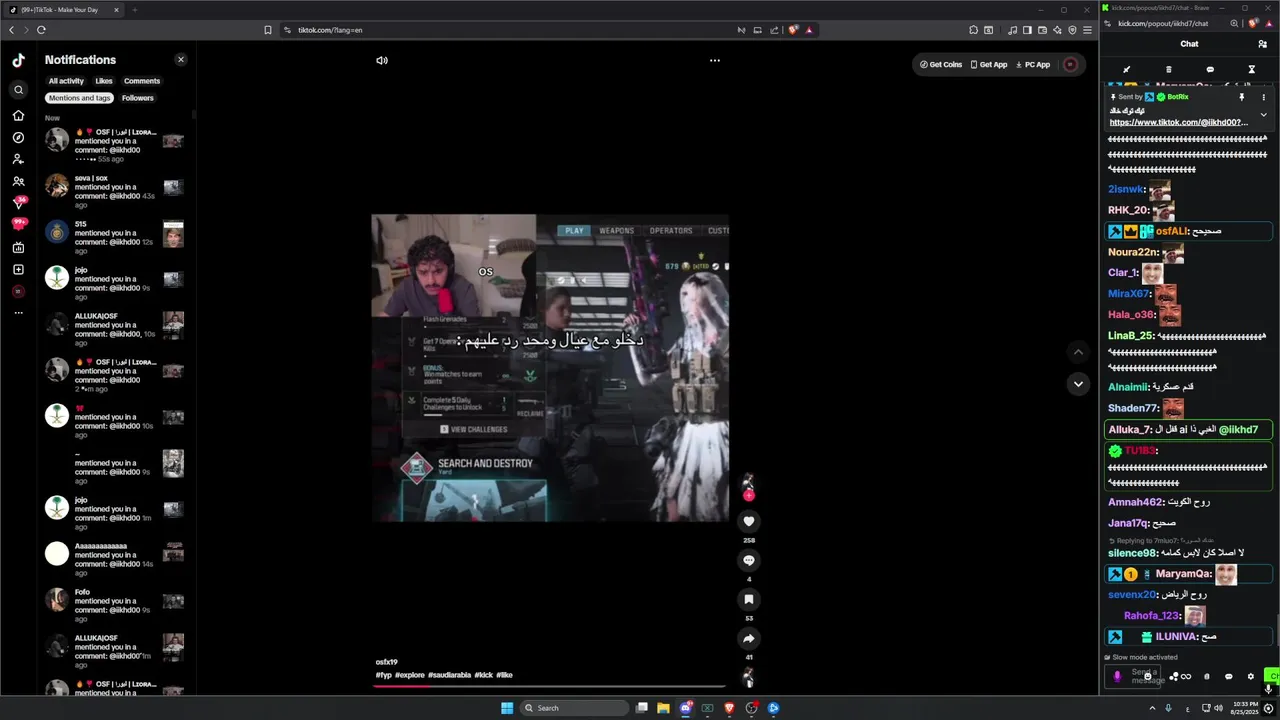Like the video with heart icon
Viewport: 1280px width, 720px height.
749,521
